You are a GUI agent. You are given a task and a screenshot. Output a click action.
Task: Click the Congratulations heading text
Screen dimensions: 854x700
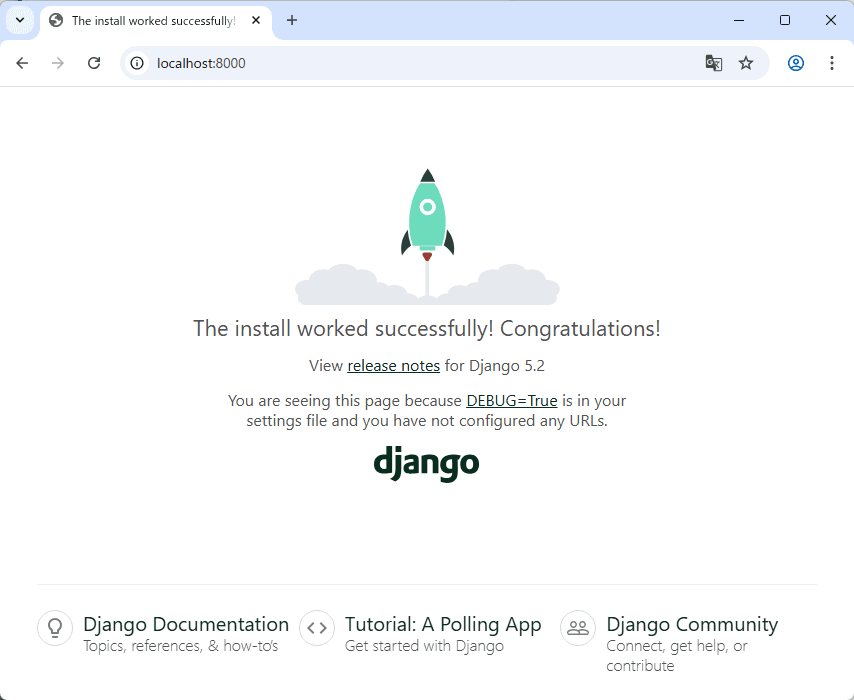pyautogui.click(x=427, y=328)
